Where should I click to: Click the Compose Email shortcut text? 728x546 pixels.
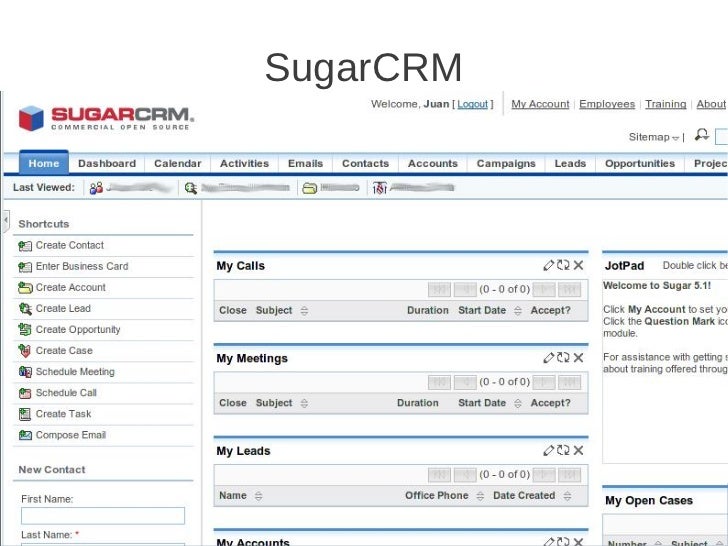71,435
